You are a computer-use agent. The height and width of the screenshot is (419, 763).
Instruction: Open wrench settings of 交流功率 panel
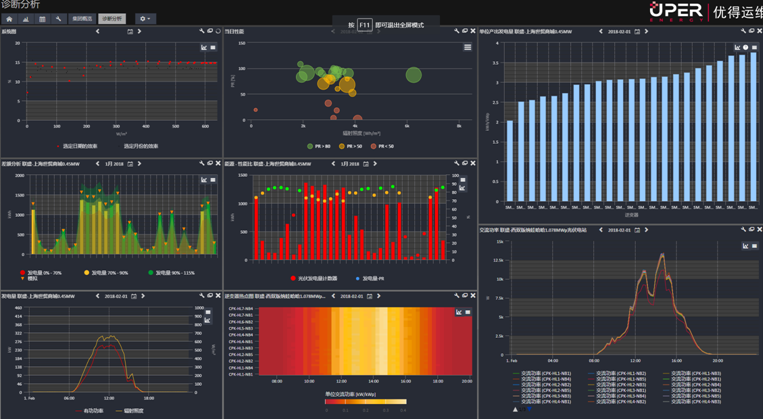pos(743,229)
